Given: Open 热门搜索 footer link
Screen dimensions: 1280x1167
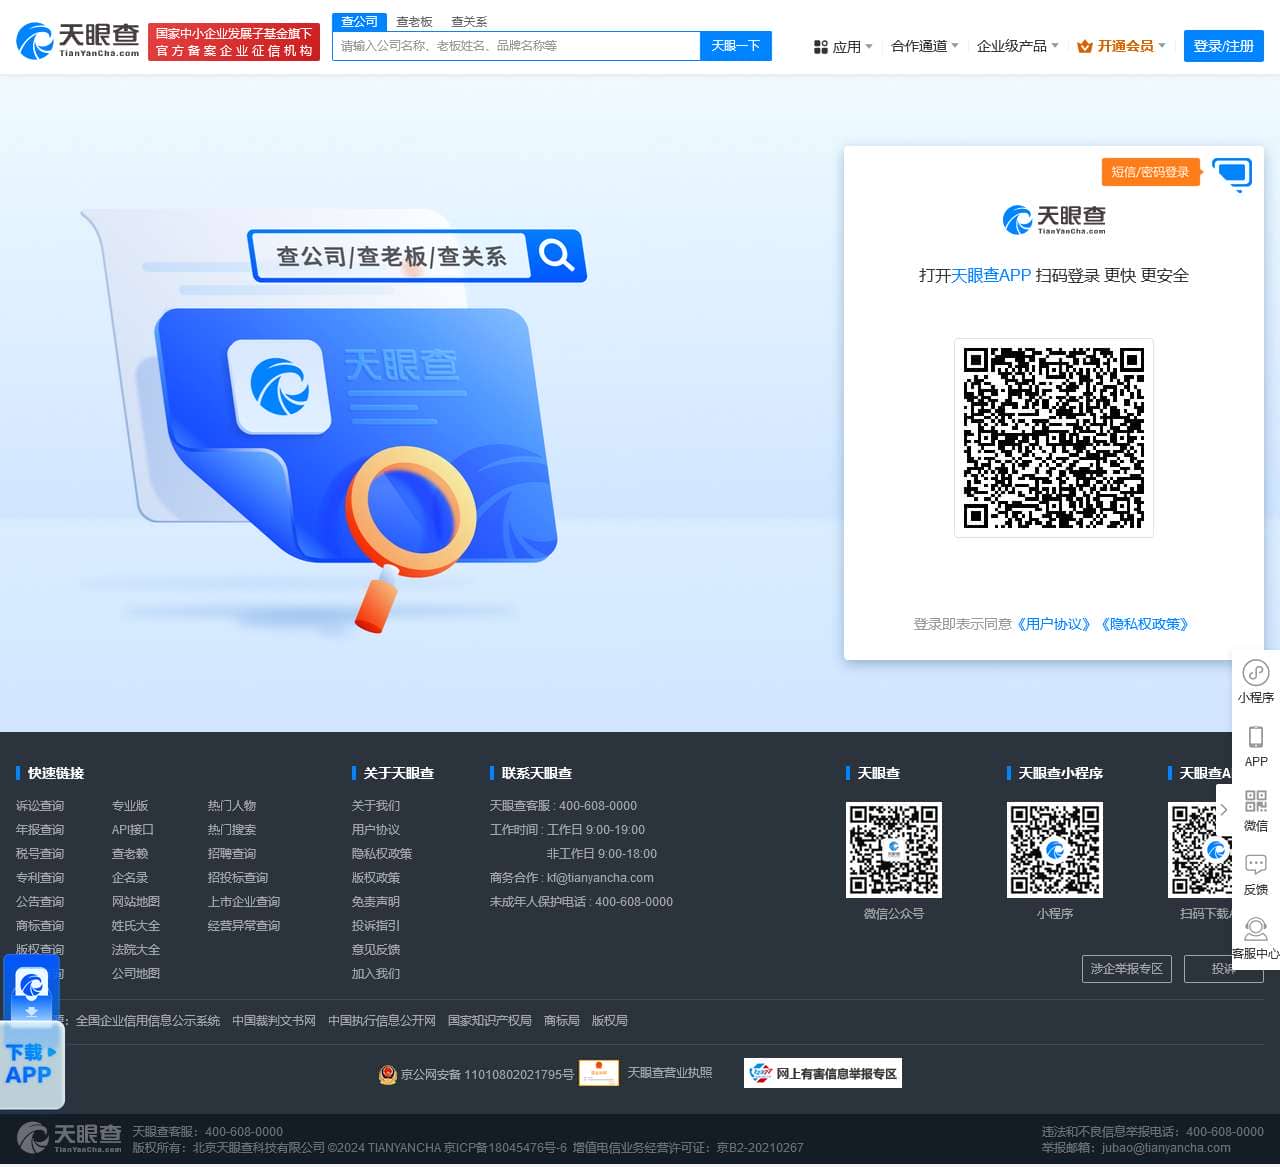Looking at the screenshot, I should pyautogui.click(x=232, y=830).
